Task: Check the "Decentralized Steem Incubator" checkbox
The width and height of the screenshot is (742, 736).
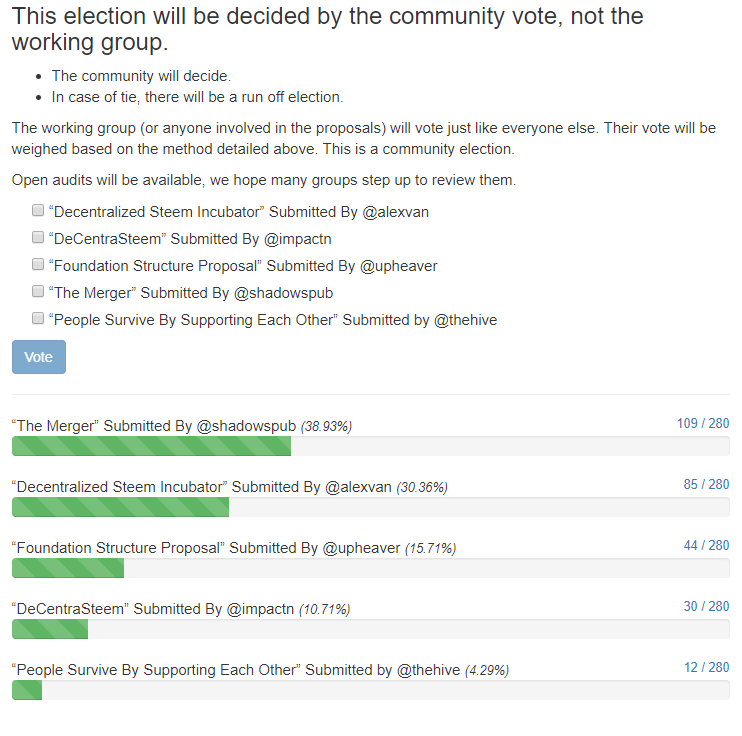Action: point(38,211)
